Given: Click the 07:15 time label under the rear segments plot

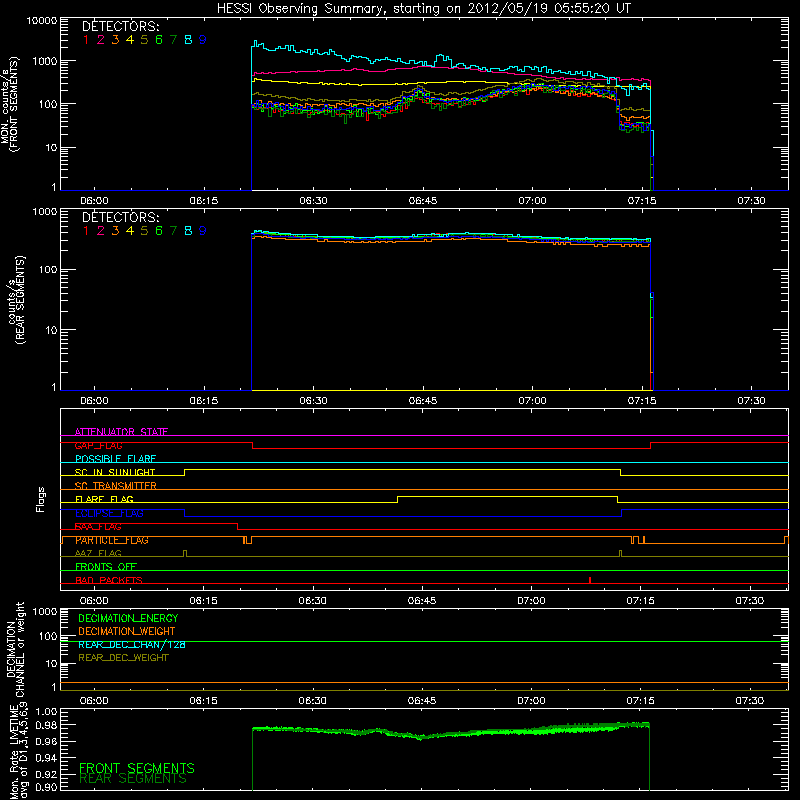Looking at the screenshot, I should (x=641, y=401).
